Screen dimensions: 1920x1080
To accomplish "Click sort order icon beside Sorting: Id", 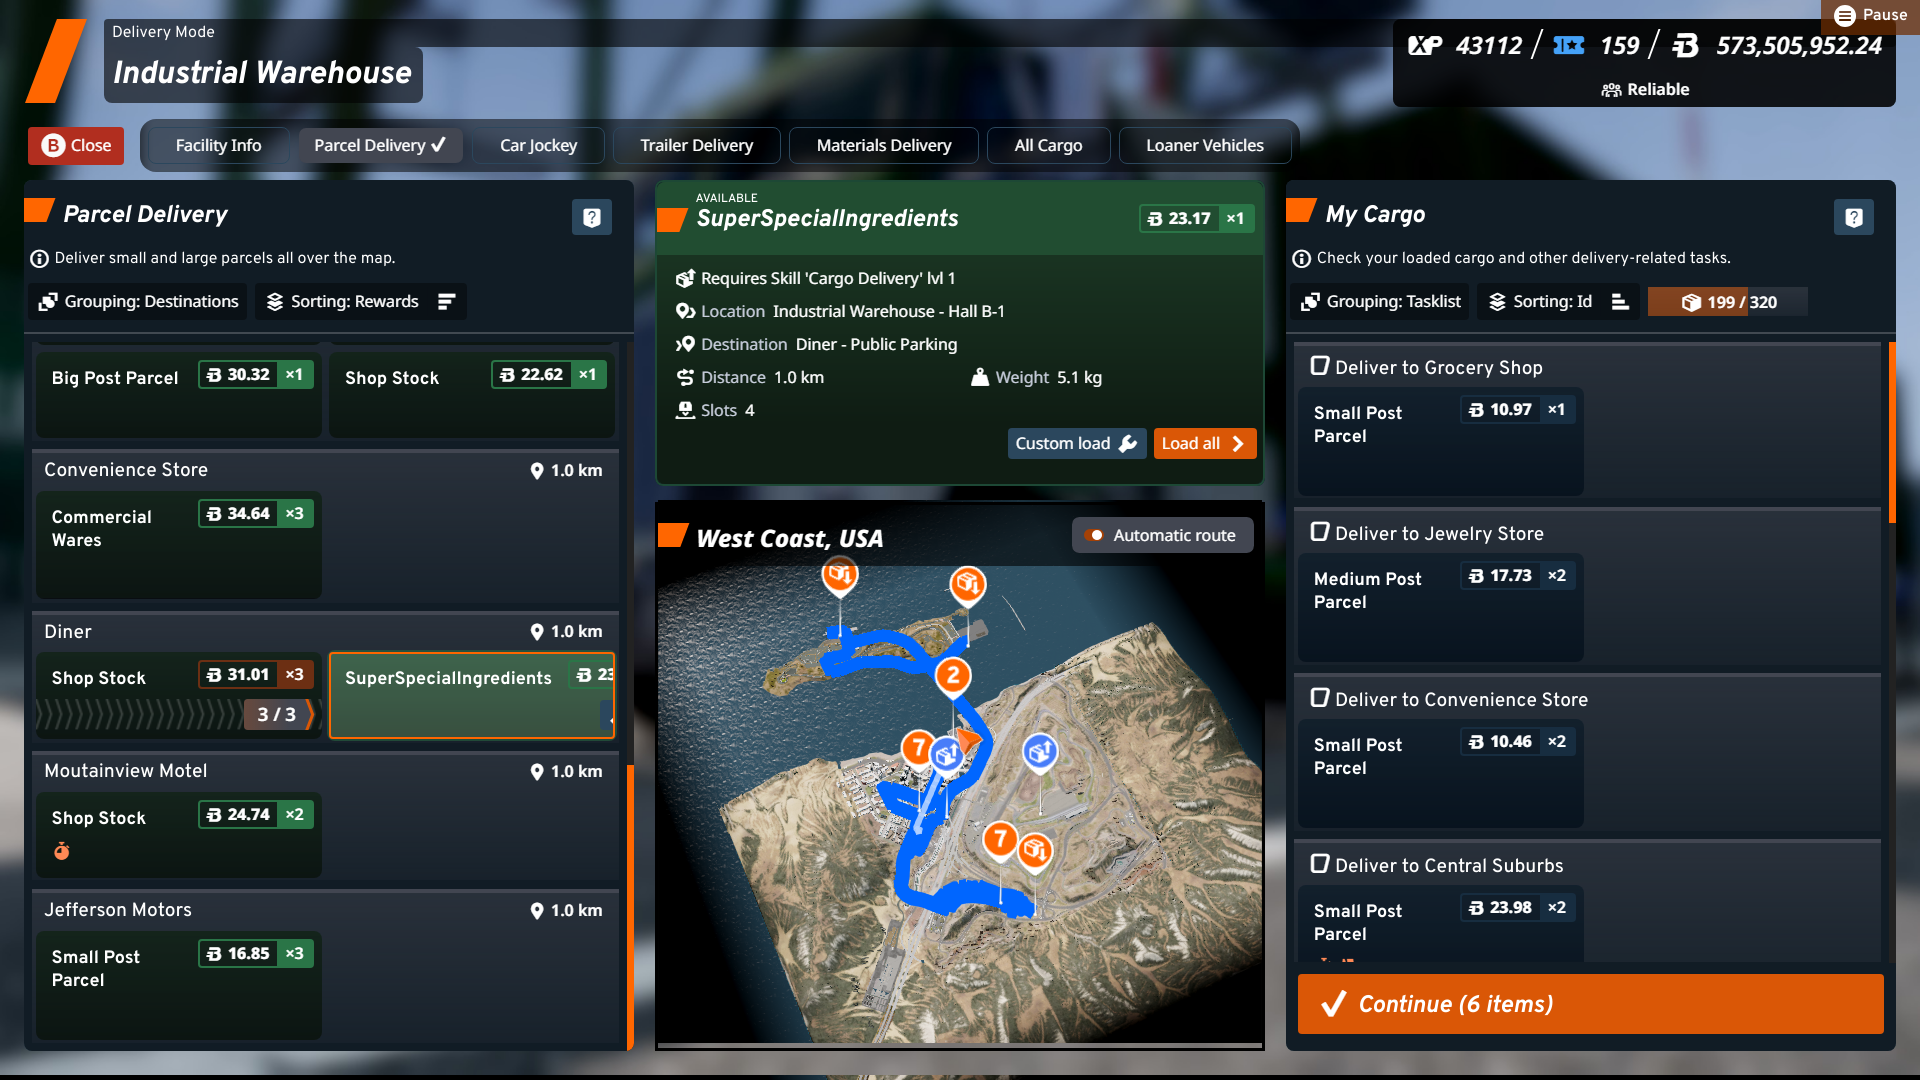I will pos(1620,302).
